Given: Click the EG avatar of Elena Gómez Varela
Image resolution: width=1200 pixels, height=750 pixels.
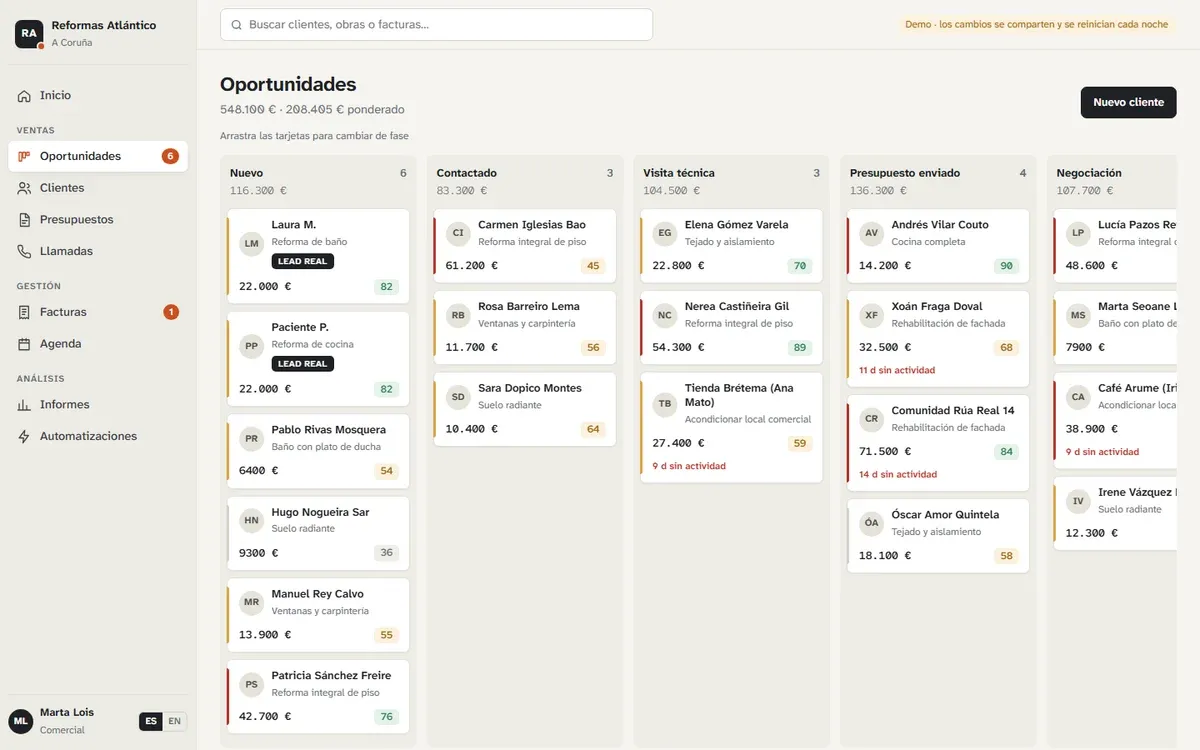Looking at the screenshot, I should pyautogui.click(x=665, y=233).
